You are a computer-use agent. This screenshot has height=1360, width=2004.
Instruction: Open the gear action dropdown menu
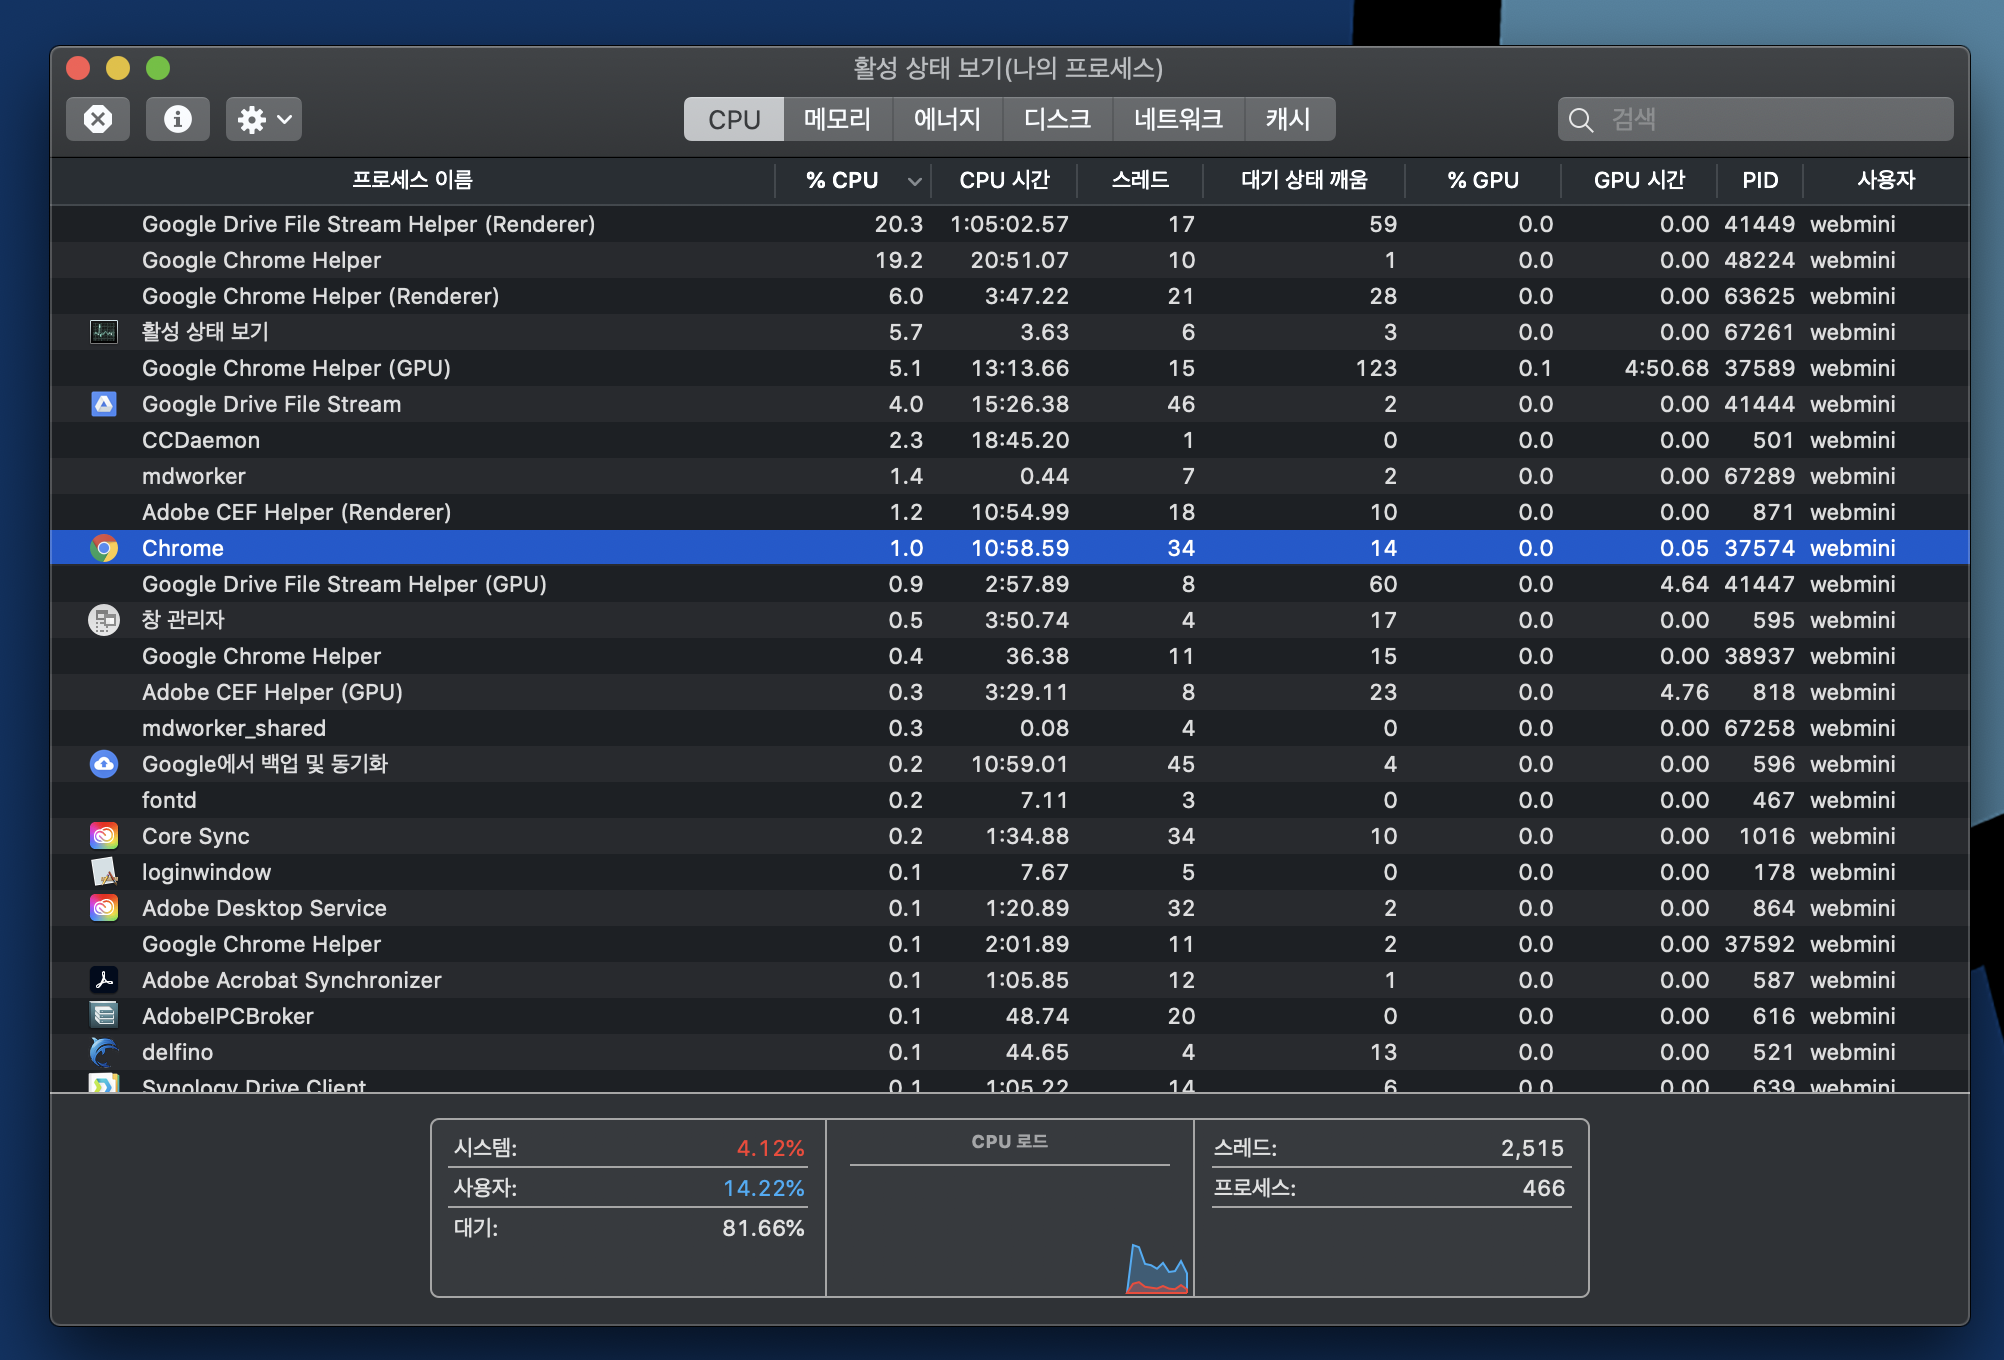264,120
